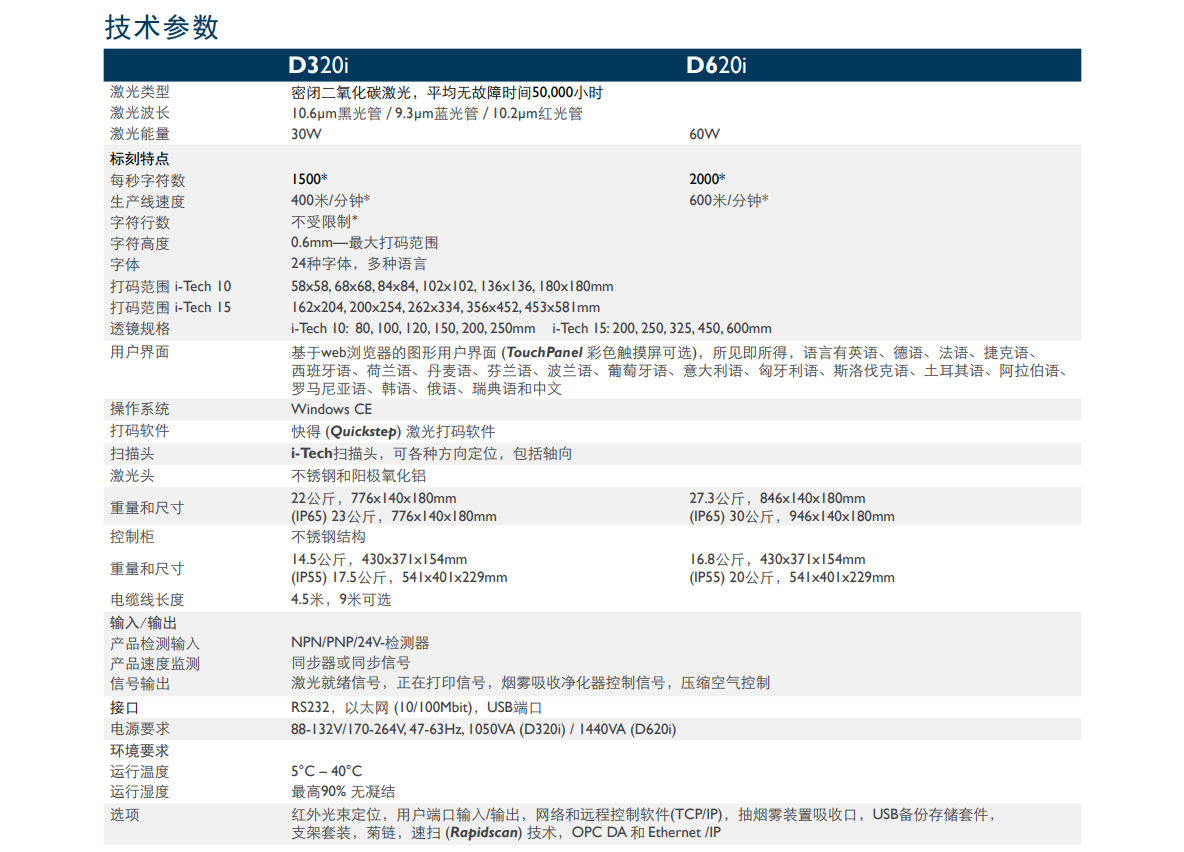The image size is (1184, 852).
Task: Select the 最高90% 无凝结 humidity value
Action: [x=344, y=792]
